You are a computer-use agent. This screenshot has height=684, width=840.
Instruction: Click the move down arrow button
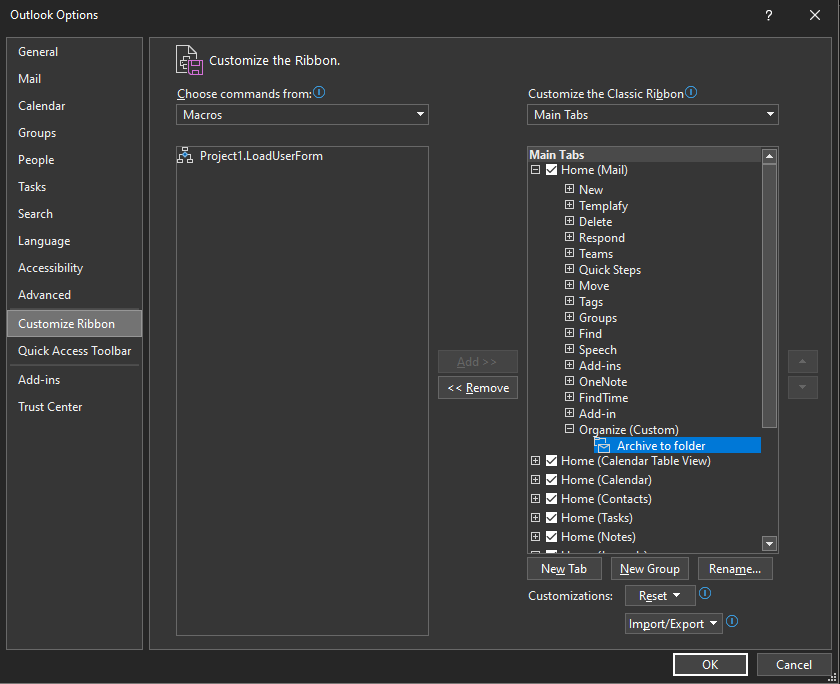802,387
